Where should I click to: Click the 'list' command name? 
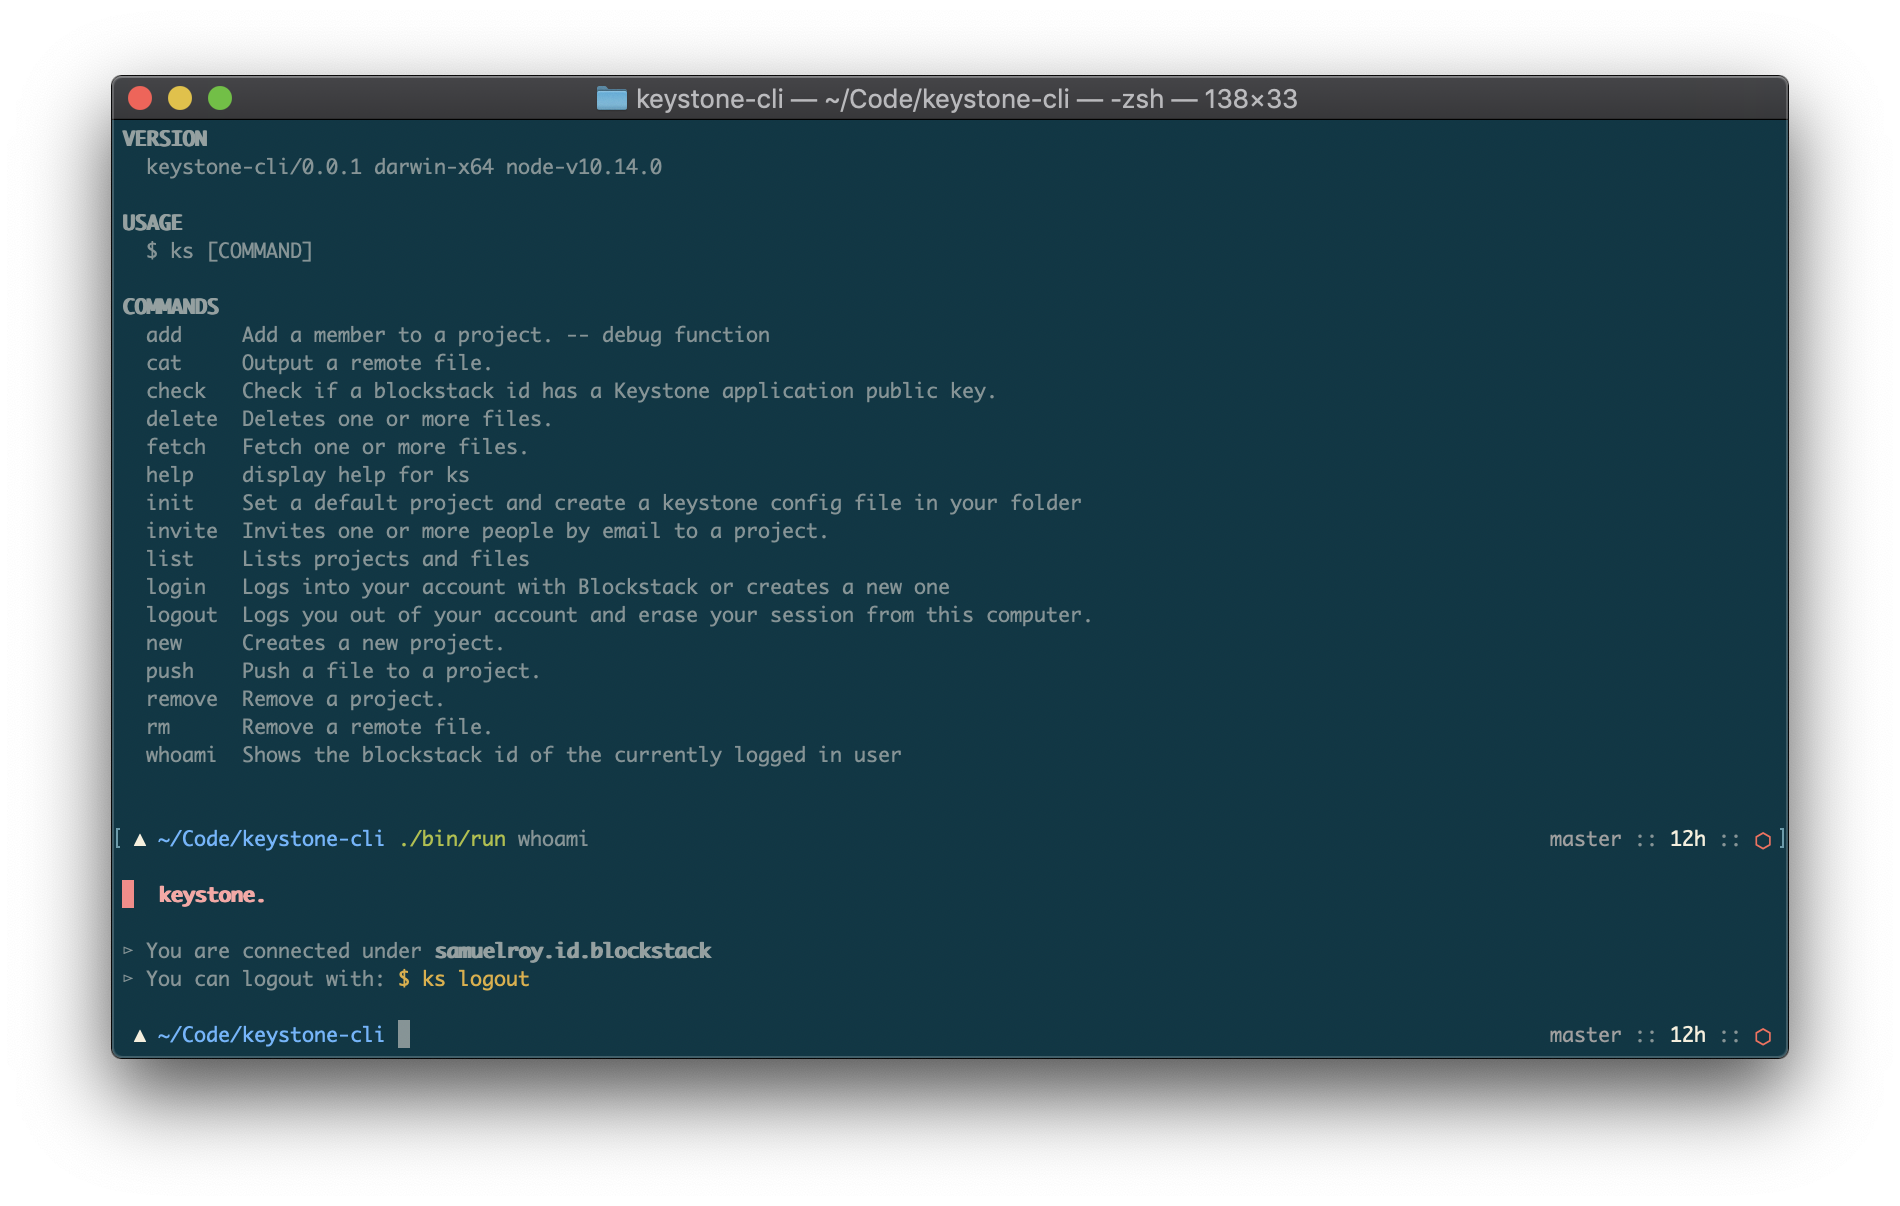170,559
